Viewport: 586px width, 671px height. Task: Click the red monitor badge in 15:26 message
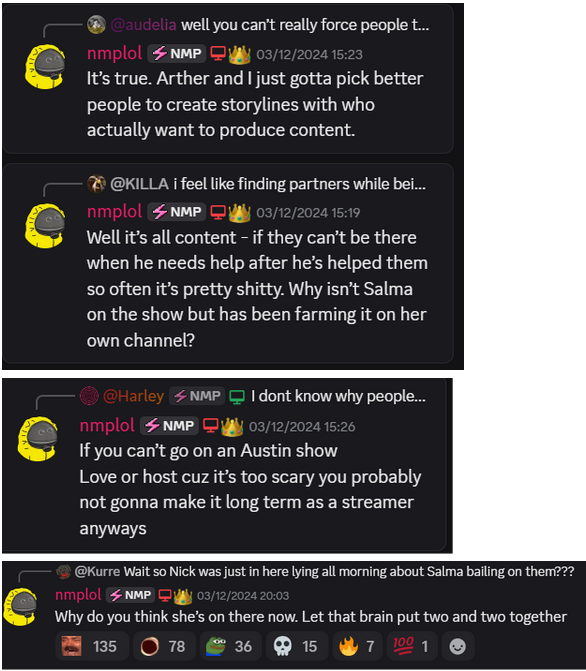[x=210, y=425]
